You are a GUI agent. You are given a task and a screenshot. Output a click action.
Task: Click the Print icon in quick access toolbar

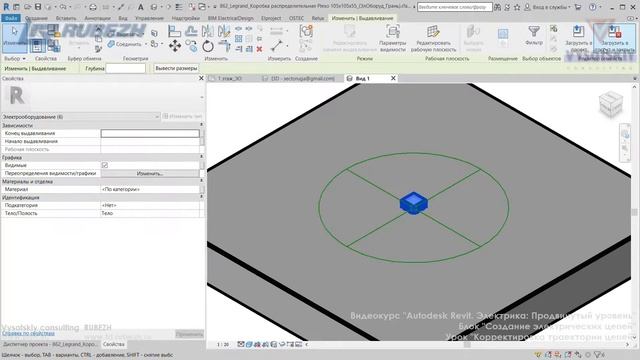tap(93, 7)
